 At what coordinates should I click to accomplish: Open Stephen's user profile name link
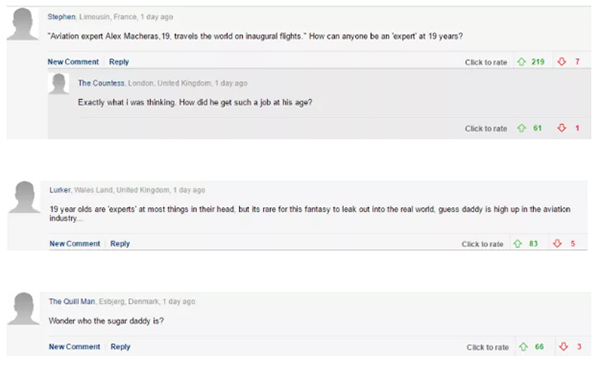coord(61,17)
